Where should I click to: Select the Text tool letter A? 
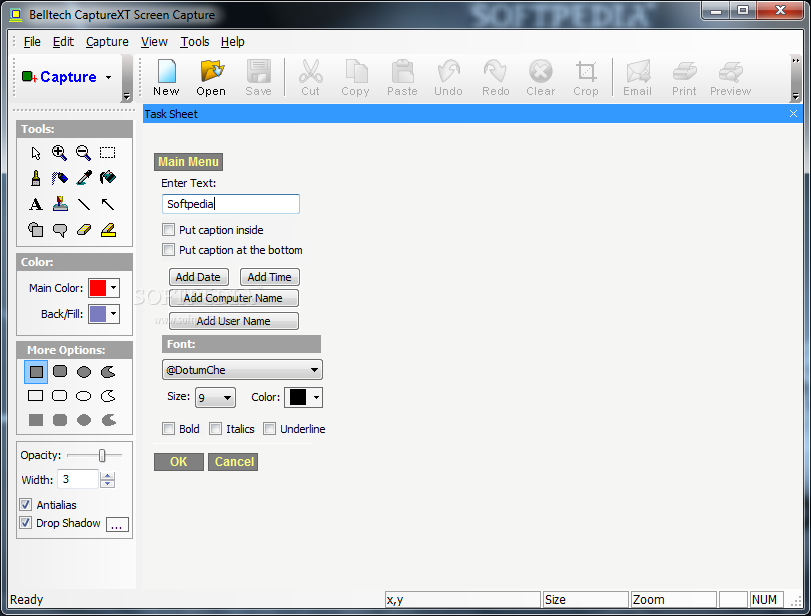(36, 204)
